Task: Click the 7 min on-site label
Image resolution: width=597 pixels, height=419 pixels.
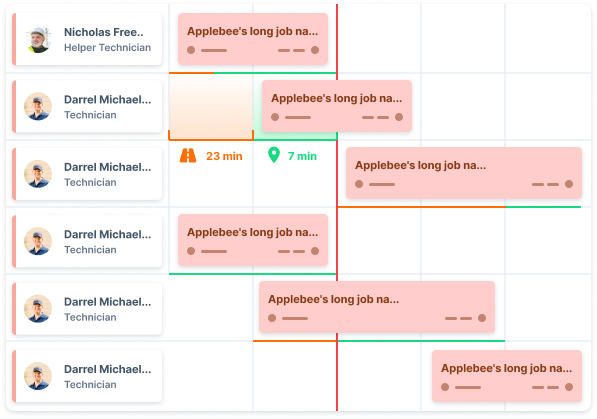Action: click(x=302, y=156)
